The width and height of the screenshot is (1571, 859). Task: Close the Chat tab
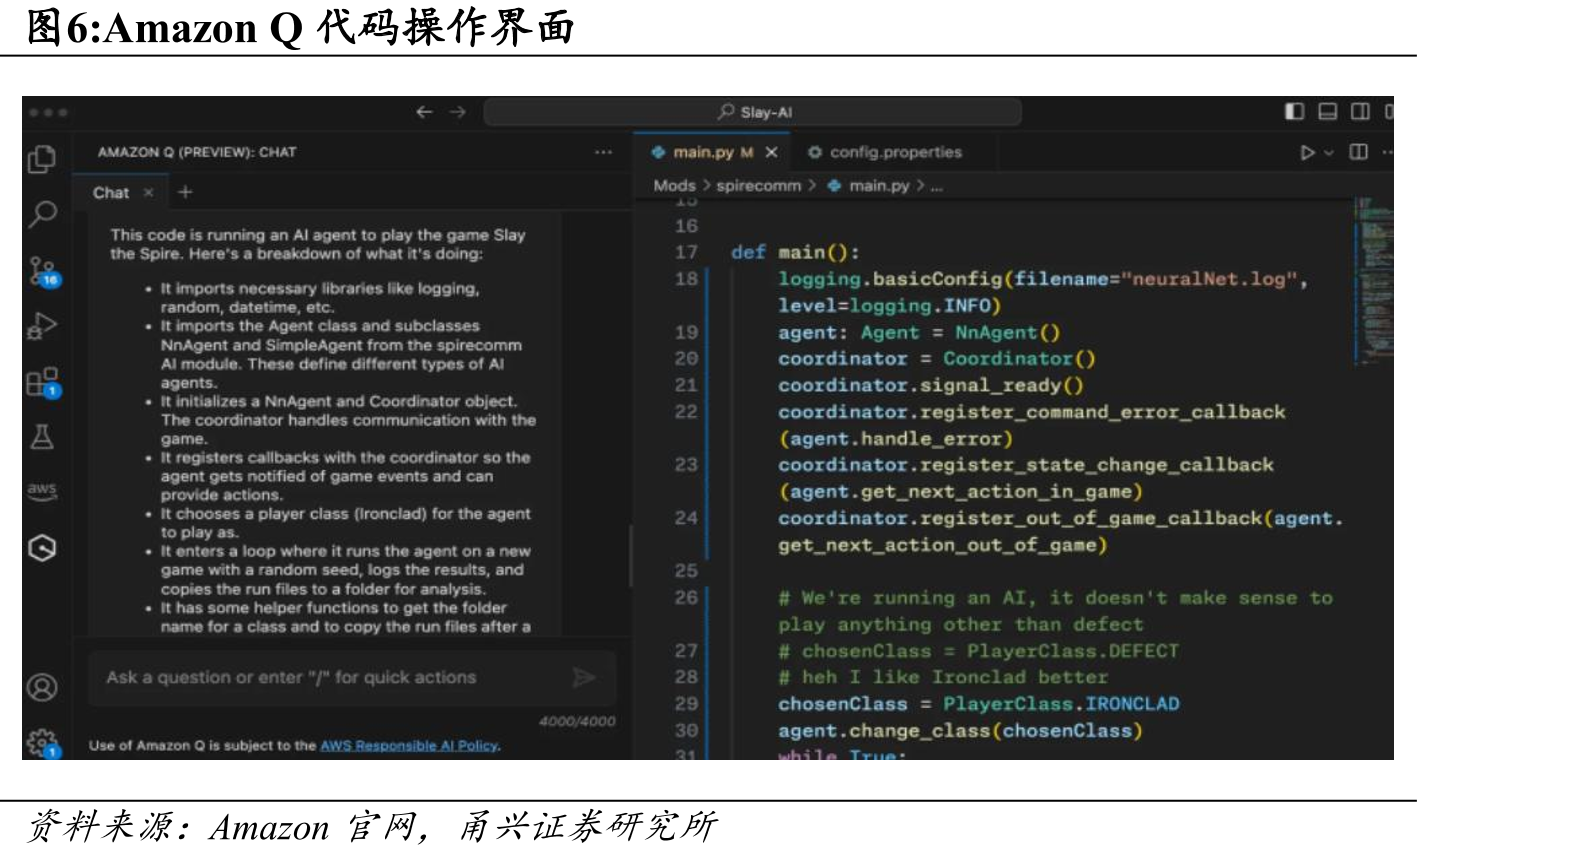pos(148,192)
